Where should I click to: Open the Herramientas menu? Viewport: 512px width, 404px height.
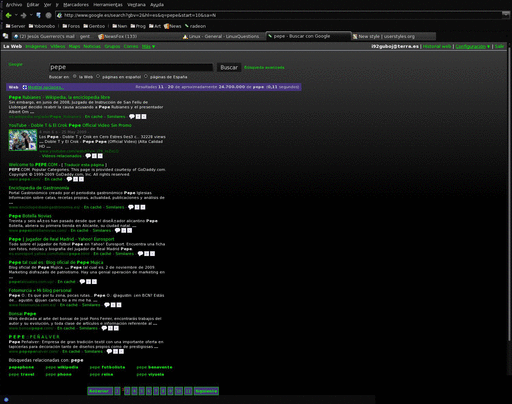[x=108, y=5]
